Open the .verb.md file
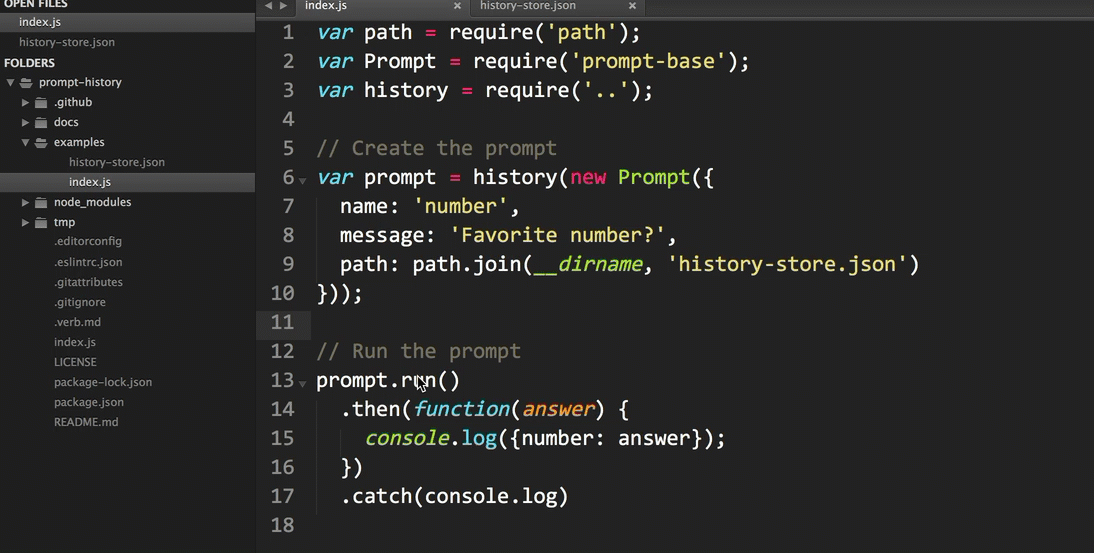This screenshot has width=1094, height=553. [77, 322]
